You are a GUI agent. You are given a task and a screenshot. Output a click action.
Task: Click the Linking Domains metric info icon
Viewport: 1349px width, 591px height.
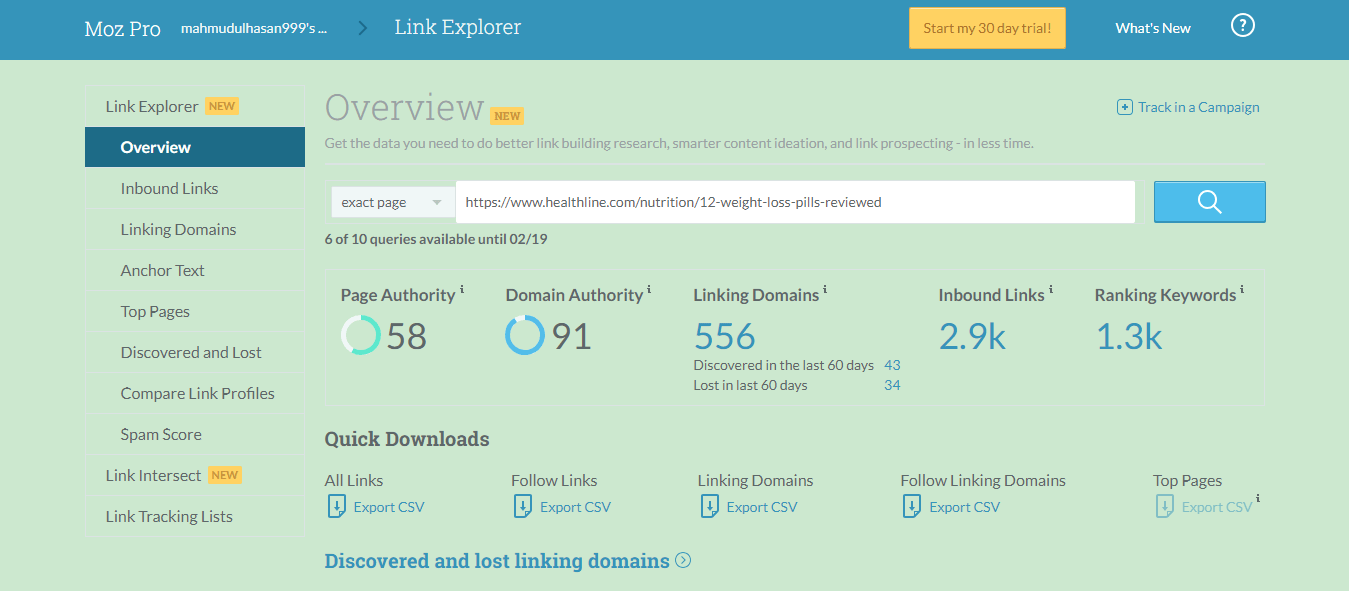click(825, 291)
